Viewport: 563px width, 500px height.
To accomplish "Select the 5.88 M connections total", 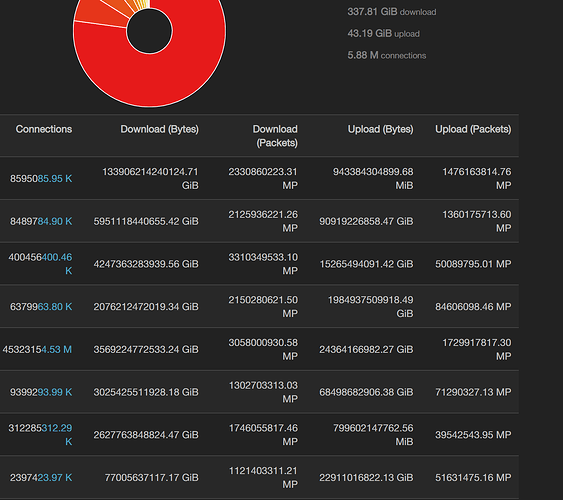I will [387, 55].
